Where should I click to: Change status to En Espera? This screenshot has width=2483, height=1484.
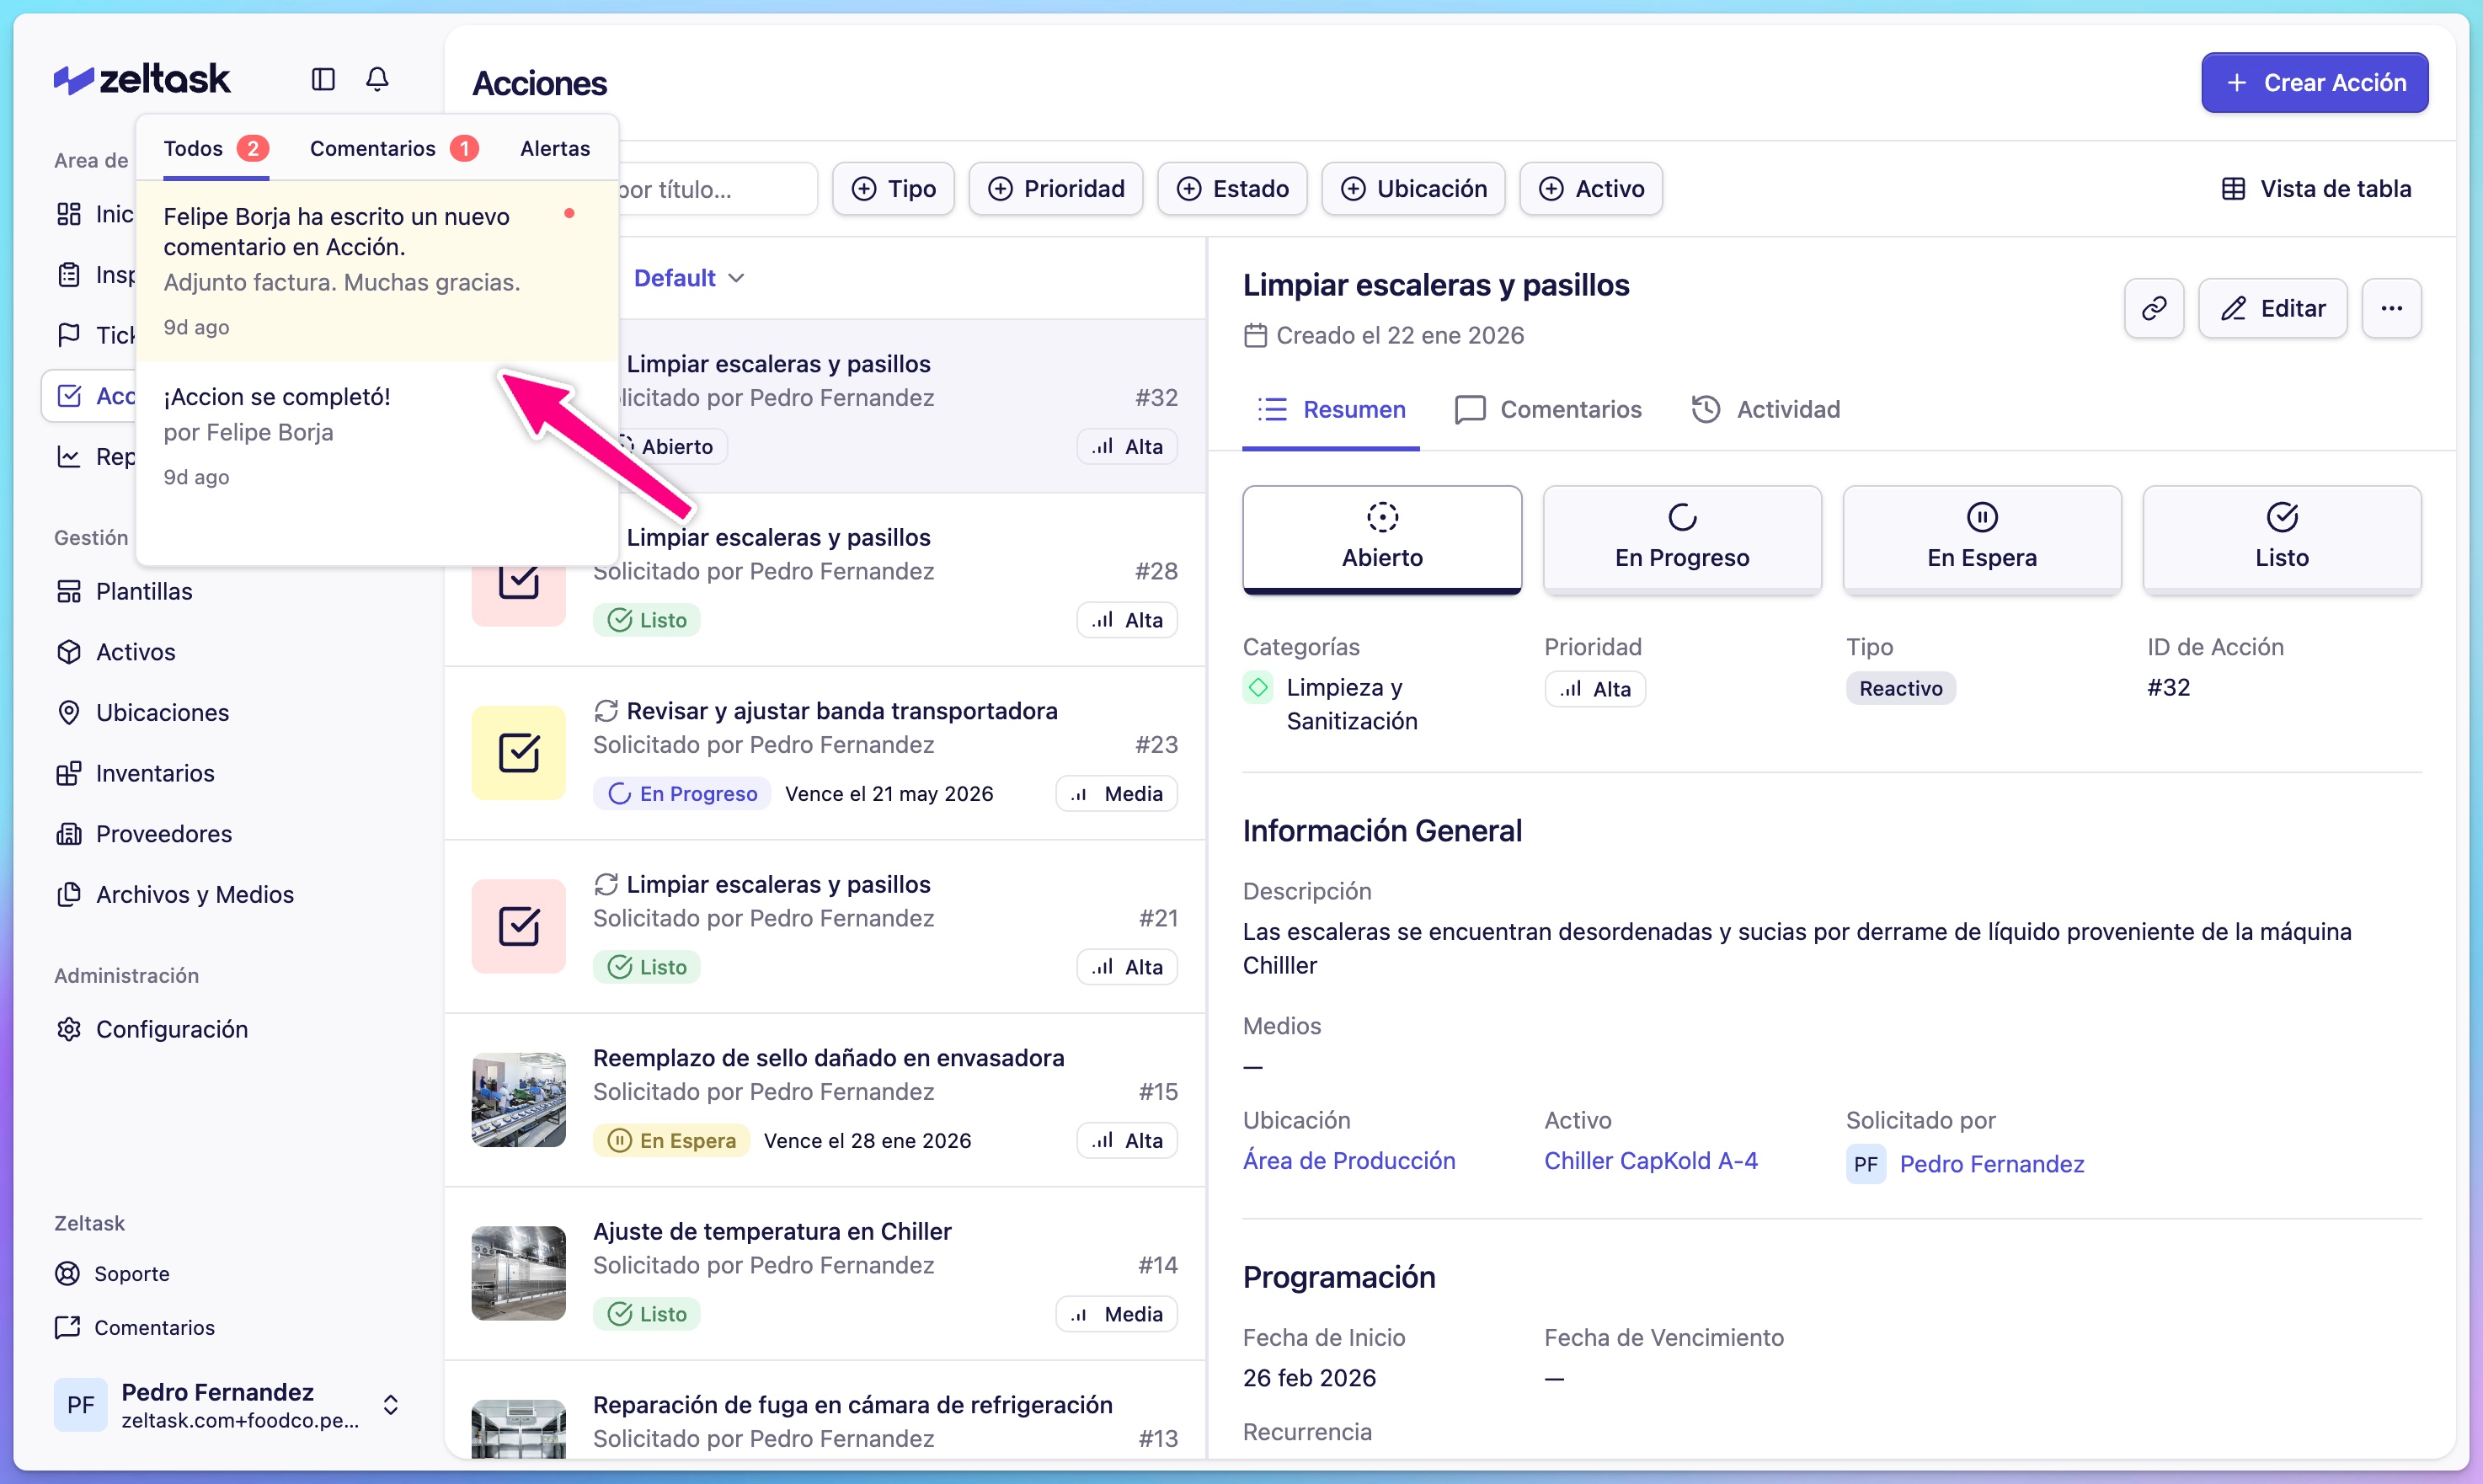click(1982, 540)
